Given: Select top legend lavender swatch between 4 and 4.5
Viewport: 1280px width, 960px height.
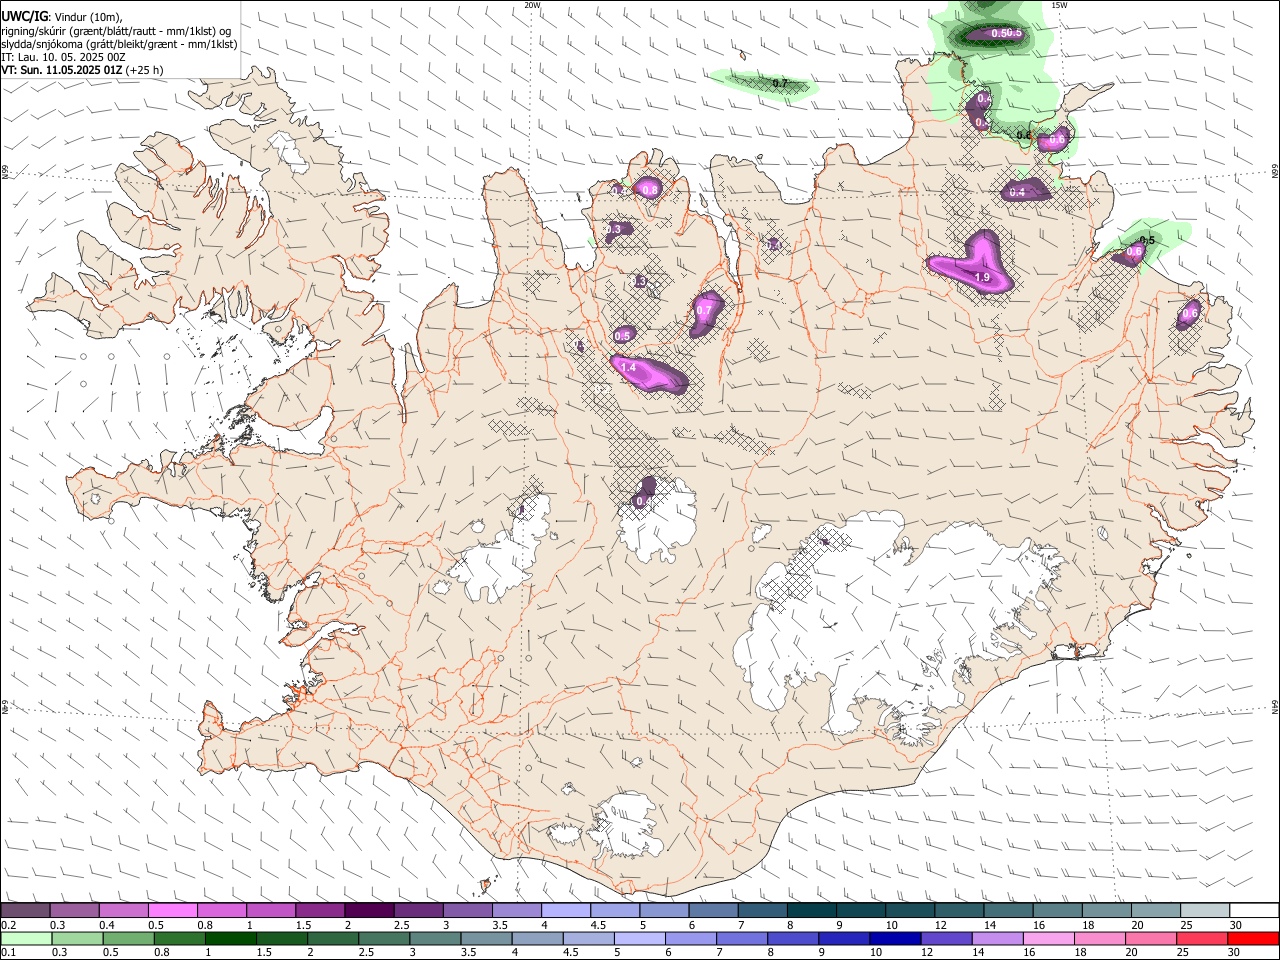Looking at the screenshot, I should tap(566, 911).
